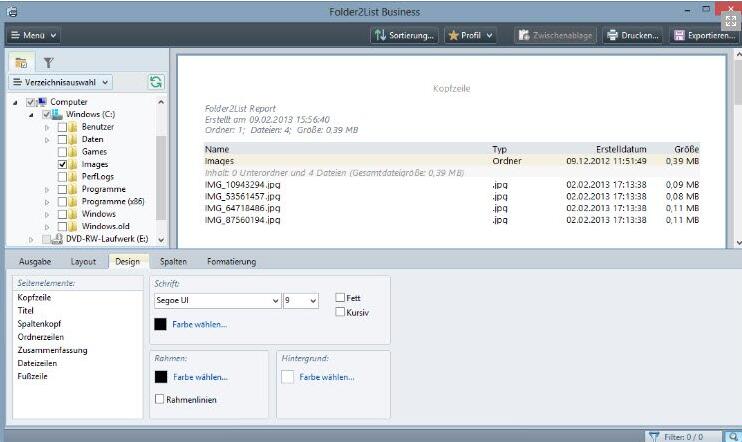Click IMG_87560194.jpg row in preview

(451, 220)
